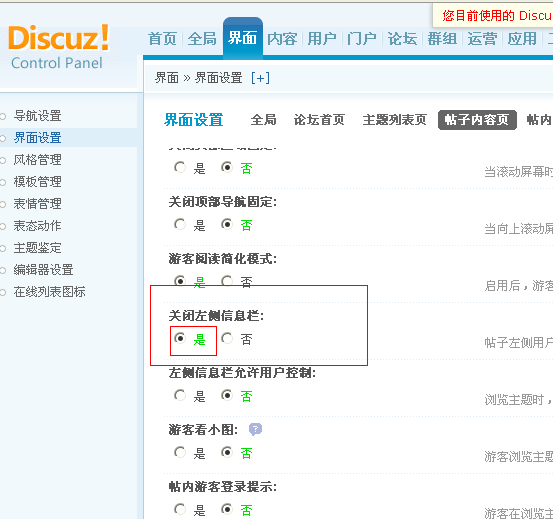Open the 内容 top navigation tab
The image size is (553, 519).
click(x=282, y=38)
